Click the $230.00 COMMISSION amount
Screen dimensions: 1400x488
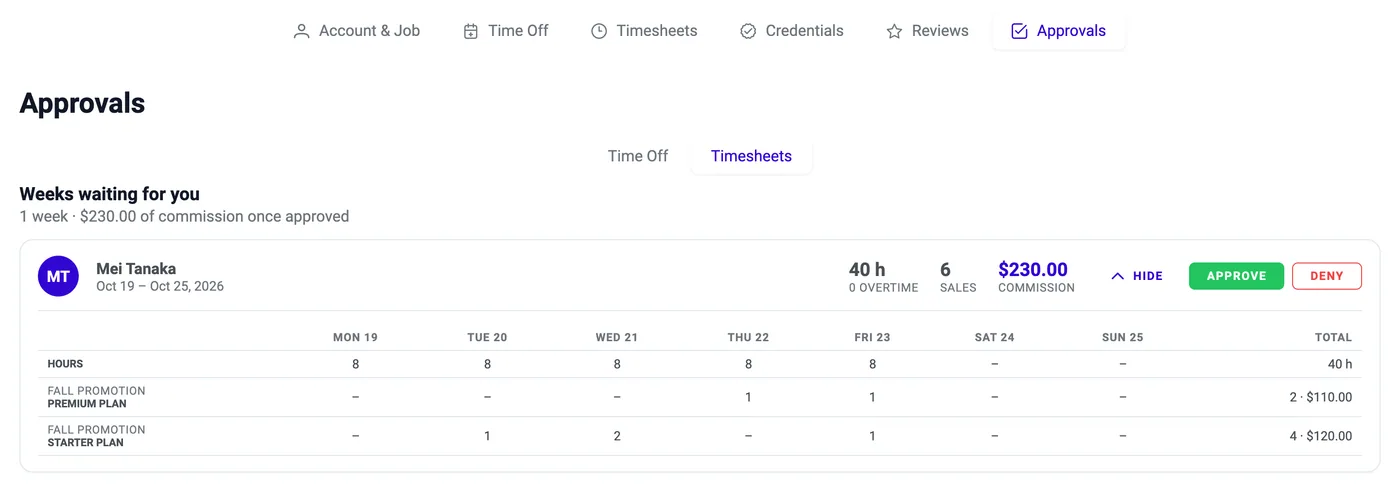coord(1036,277)
